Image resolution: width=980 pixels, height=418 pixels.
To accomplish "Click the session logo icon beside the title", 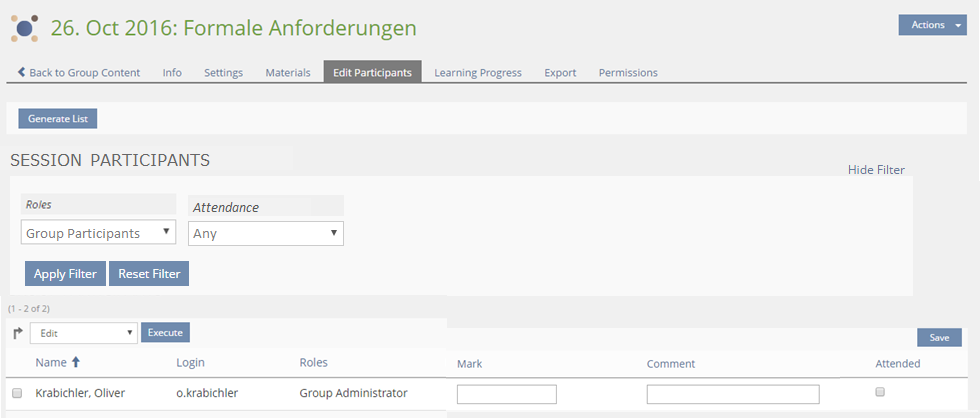I will (25, 28).
